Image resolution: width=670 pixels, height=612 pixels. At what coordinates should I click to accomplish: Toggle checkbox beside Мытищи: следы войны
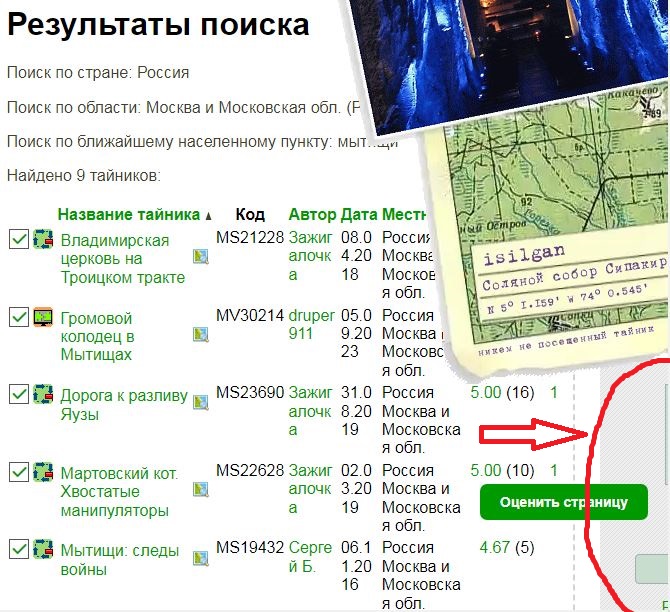coord(18,549)
